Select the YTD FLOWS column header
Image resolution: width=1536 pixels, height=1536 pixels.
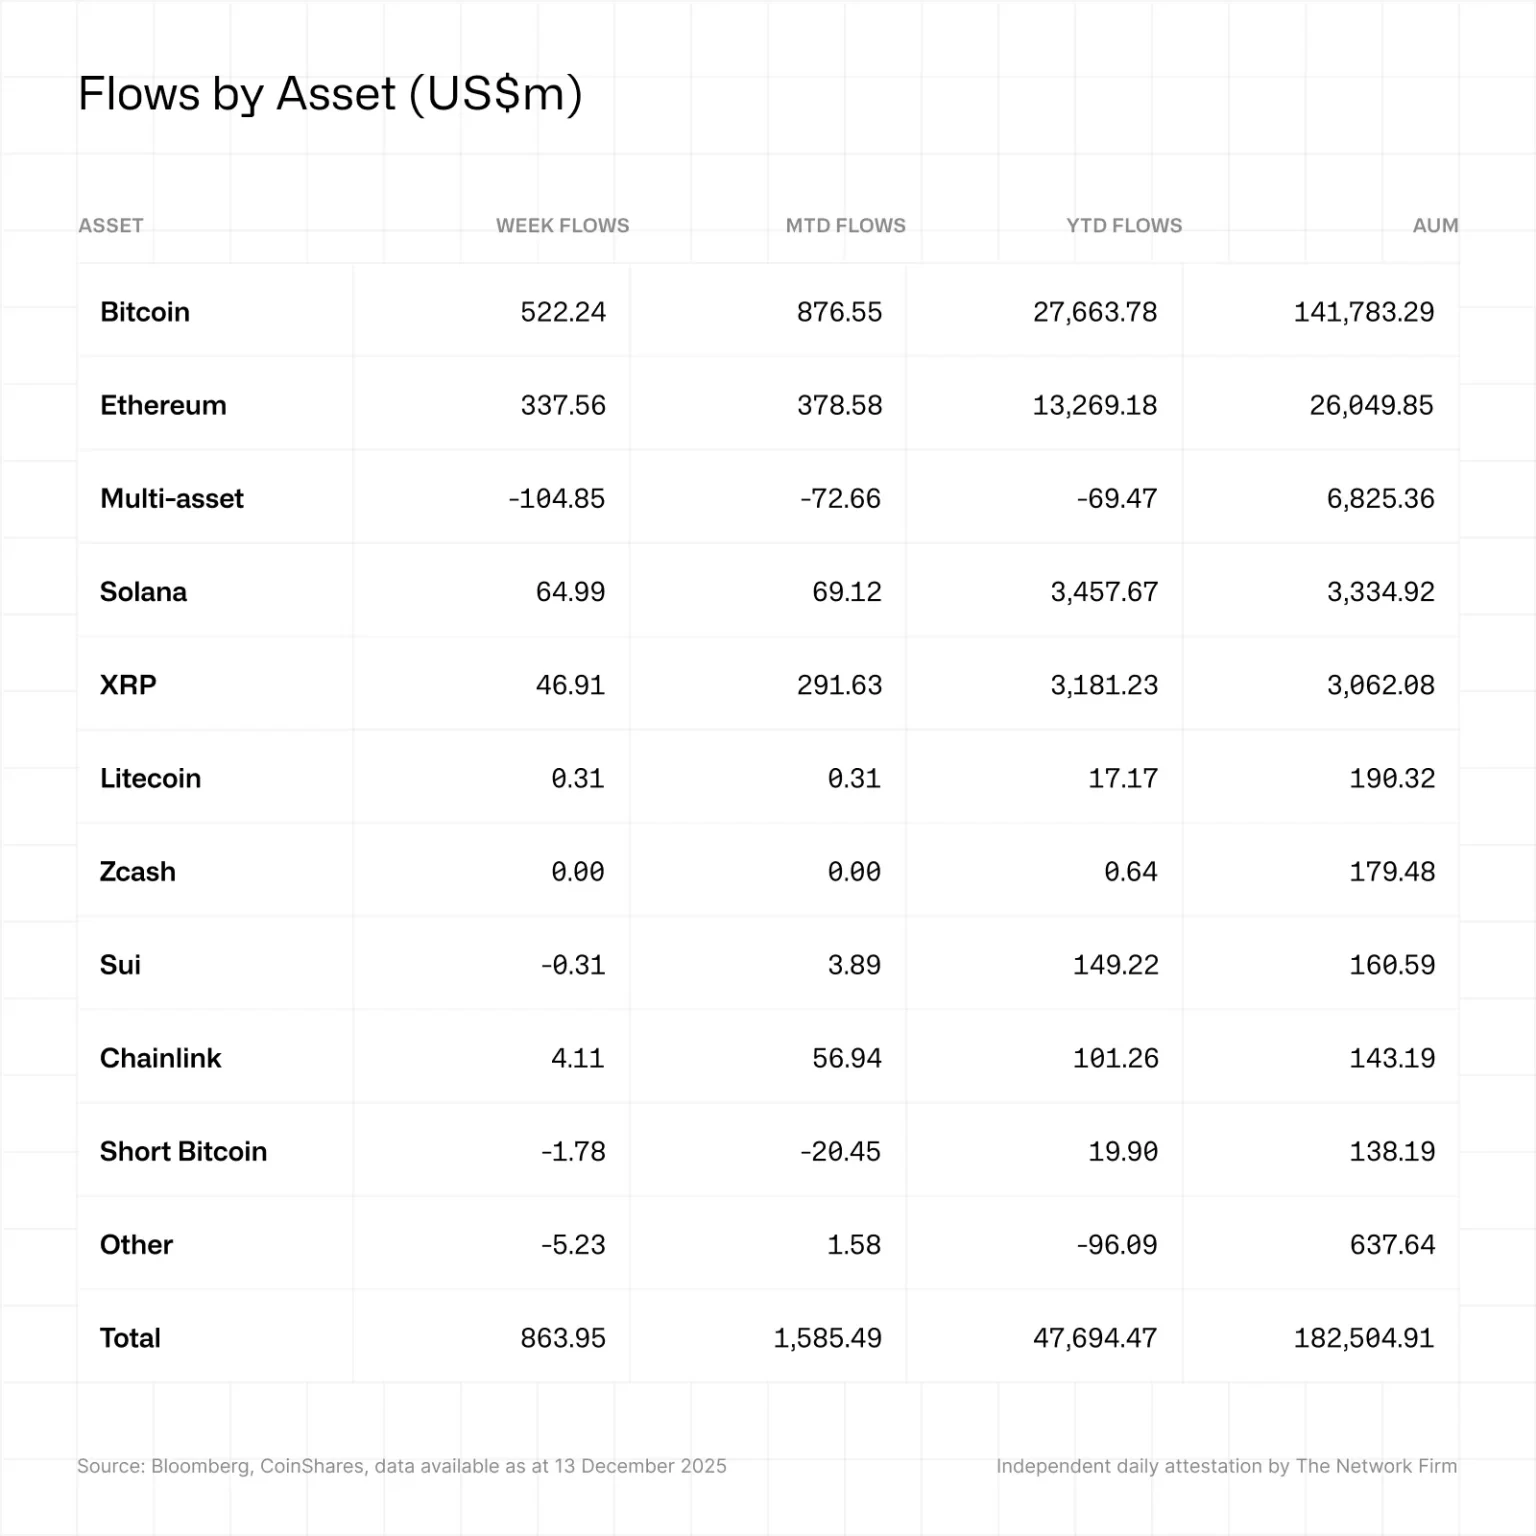click(x=1124, y=226)
